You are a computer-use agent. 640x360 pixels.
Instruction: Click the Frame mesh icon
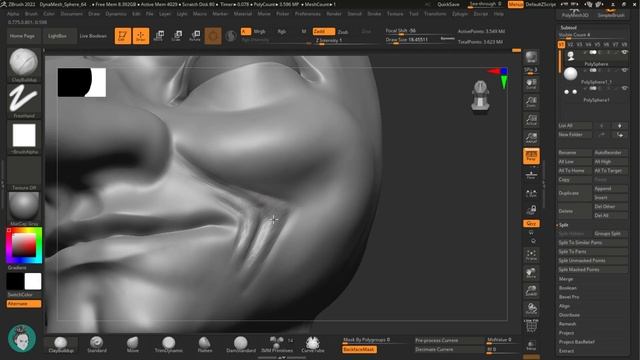[x=531, y=255]
